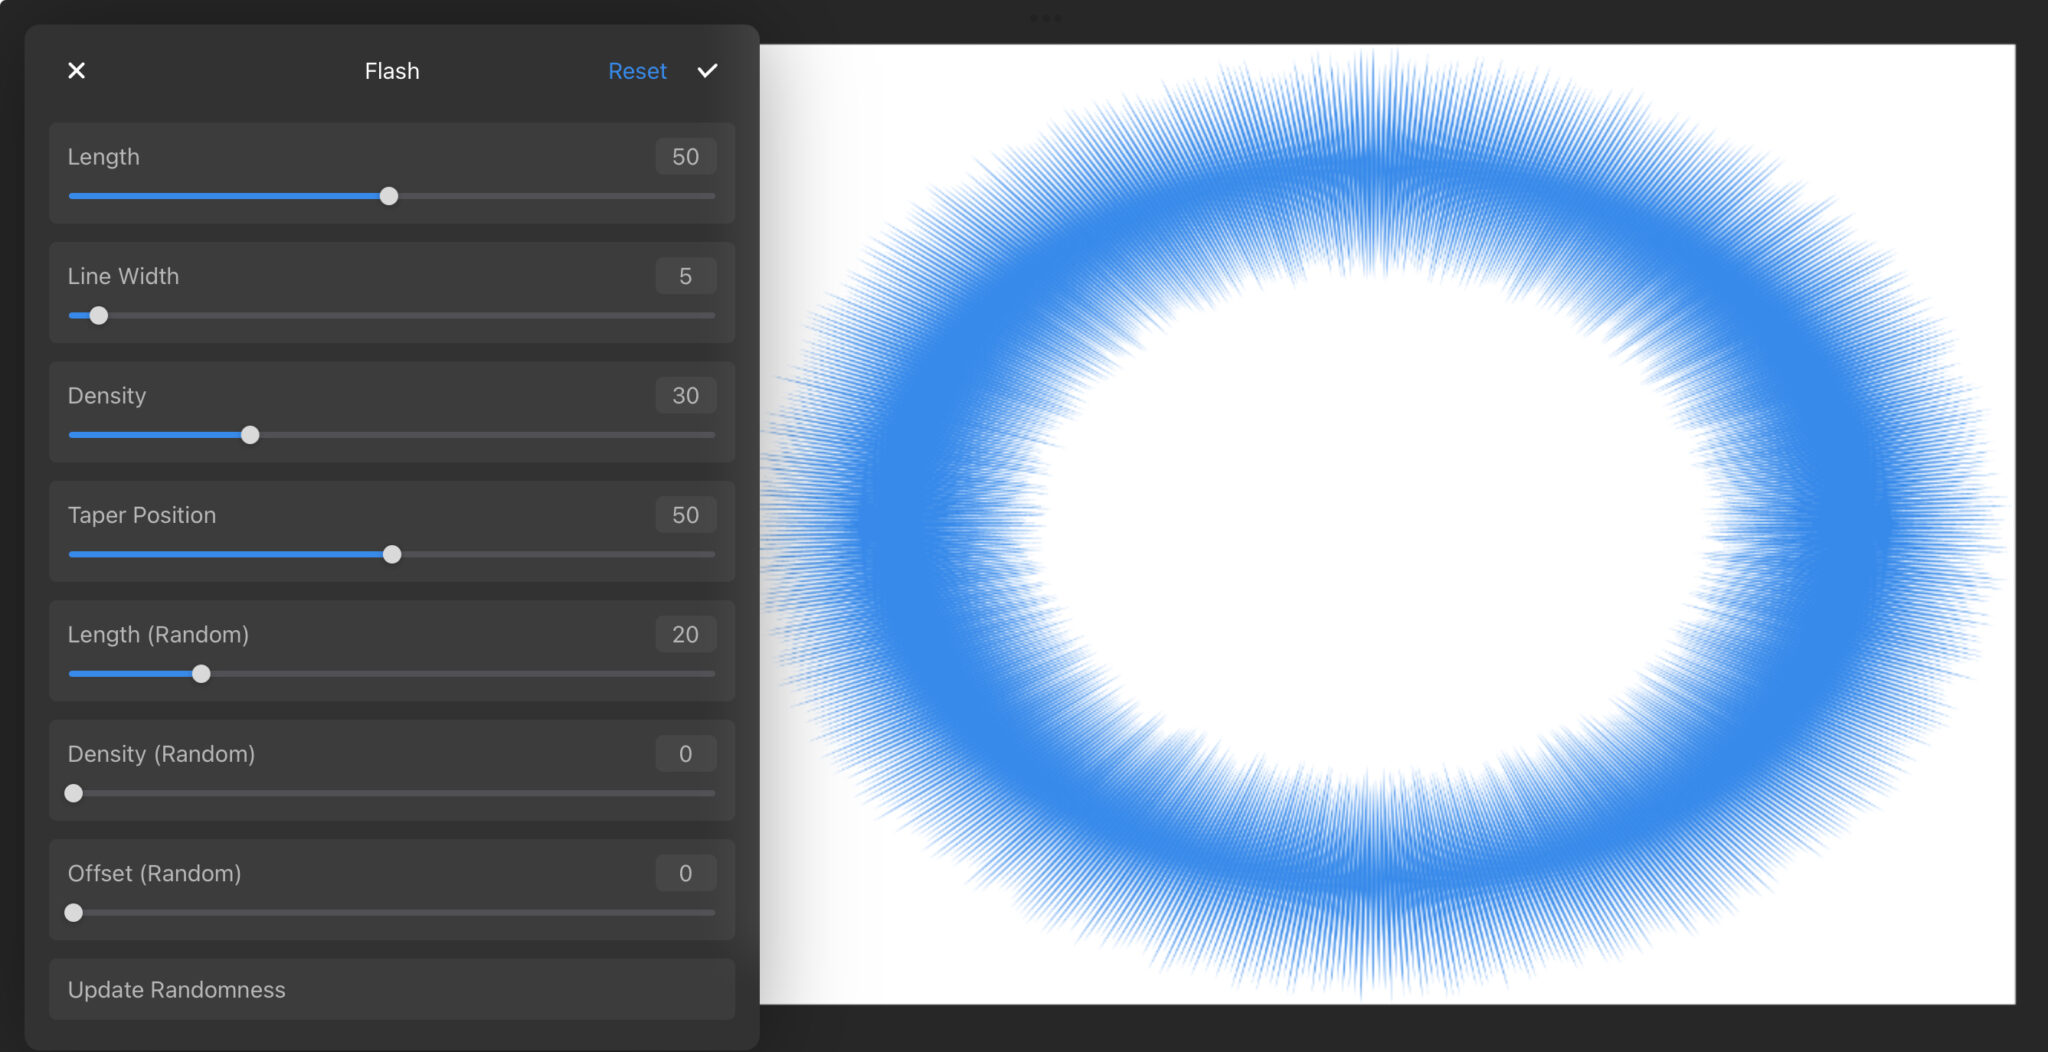Click the Flash panel title
Image resolution: width=2048 pixels, height=1052 pixels.
[391, 70]
